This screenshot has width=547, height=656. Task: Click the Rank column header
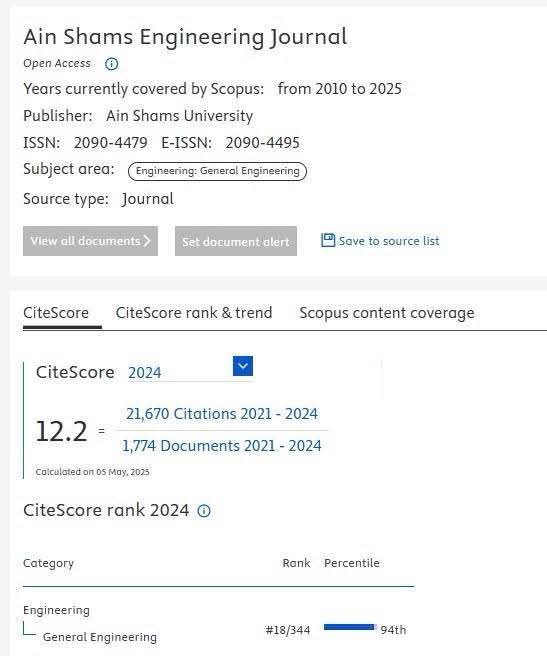[x=296, y=563]
